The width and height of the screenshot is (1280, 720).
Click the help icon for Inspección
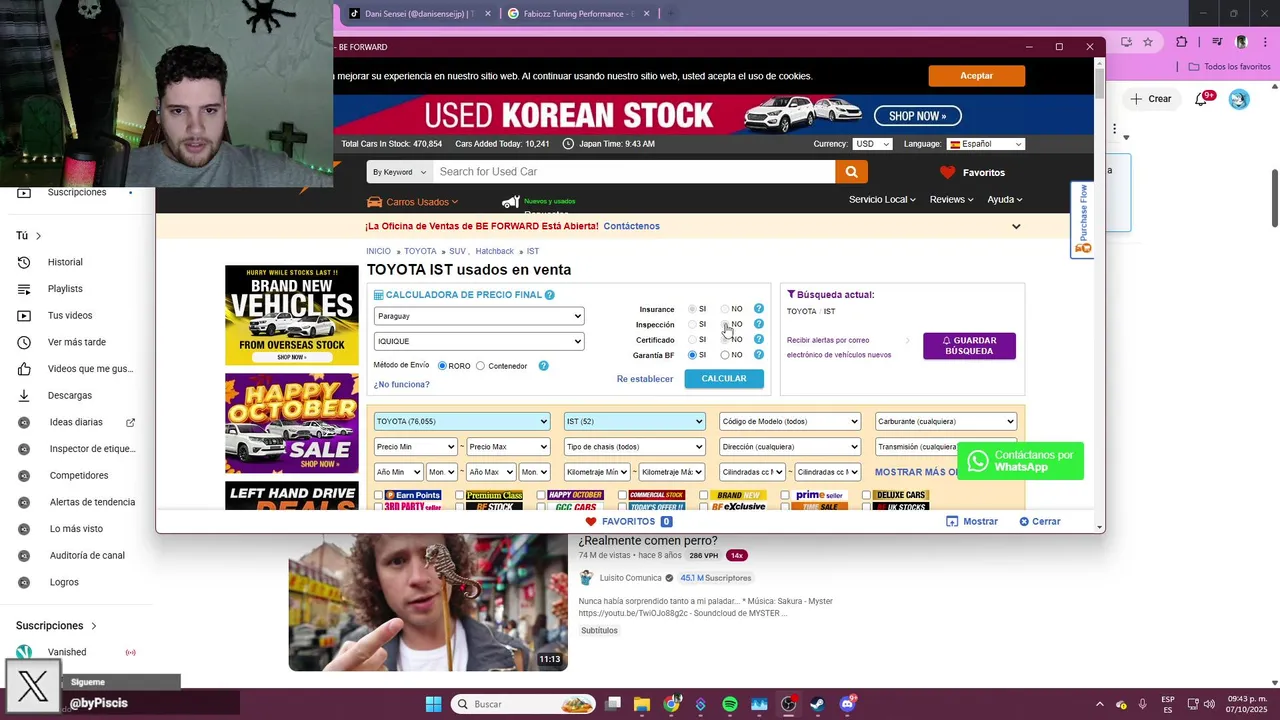(x=759, y=324)
